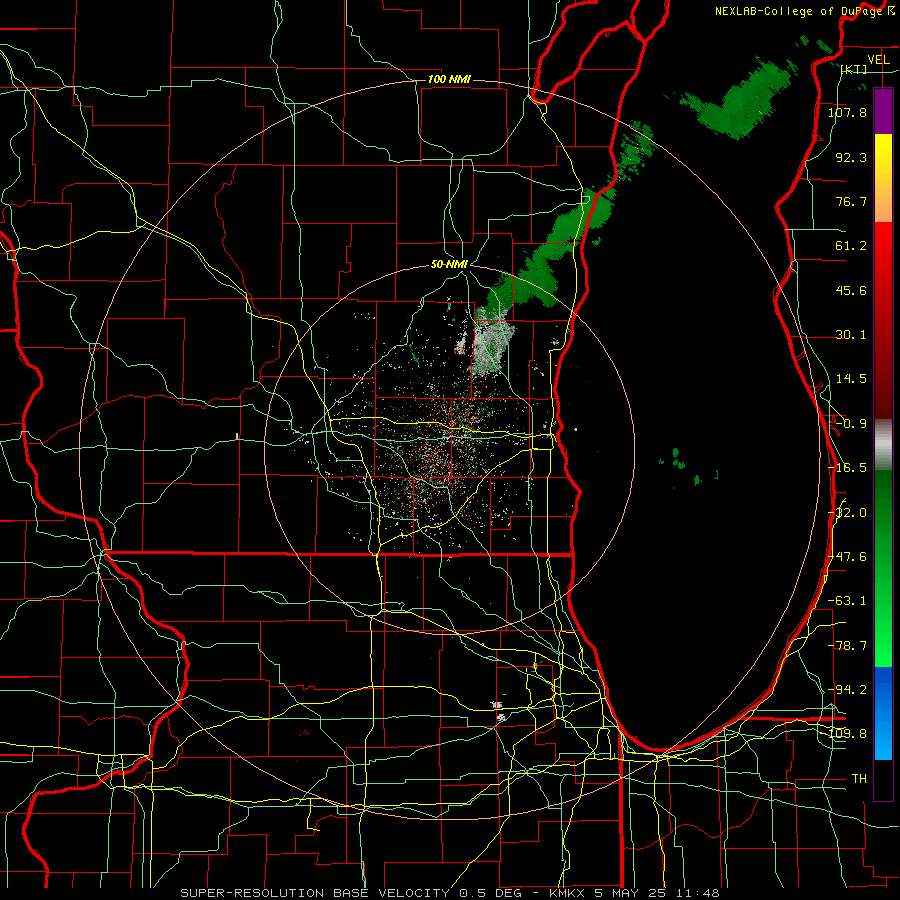Click the 14.5 scale value
The width and height of the screenshot is (900, 900).
click(851, 379)
